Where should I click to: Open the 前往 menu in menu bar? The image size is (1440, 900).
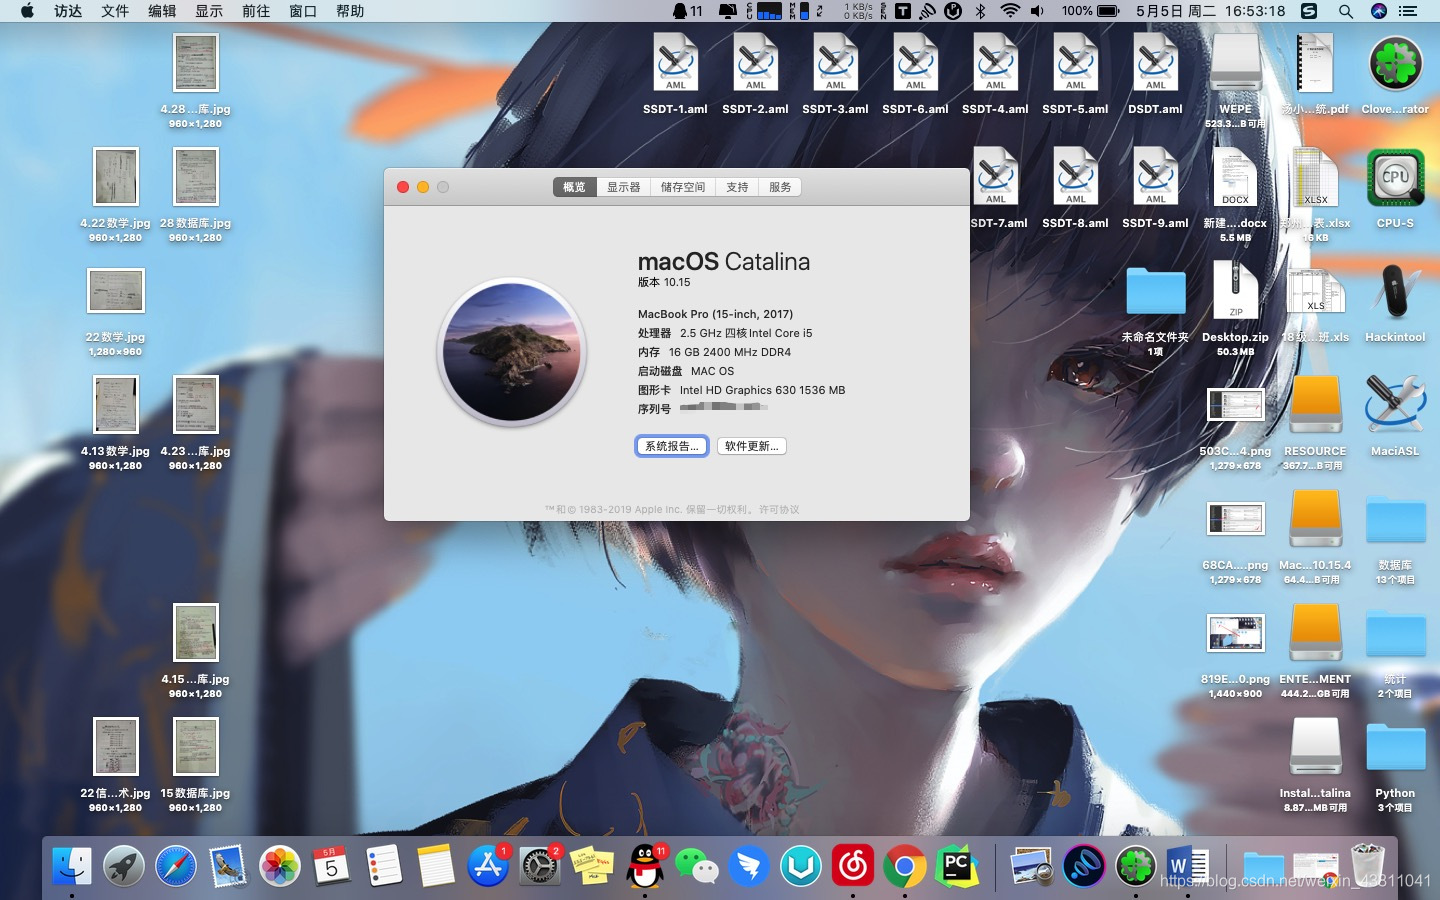(256, 11)
